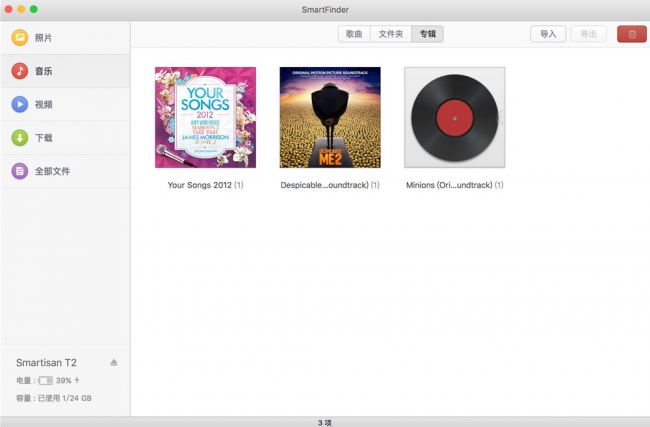
Task: Click the Smartisan T2 device name
Action: tap(46, 363)
